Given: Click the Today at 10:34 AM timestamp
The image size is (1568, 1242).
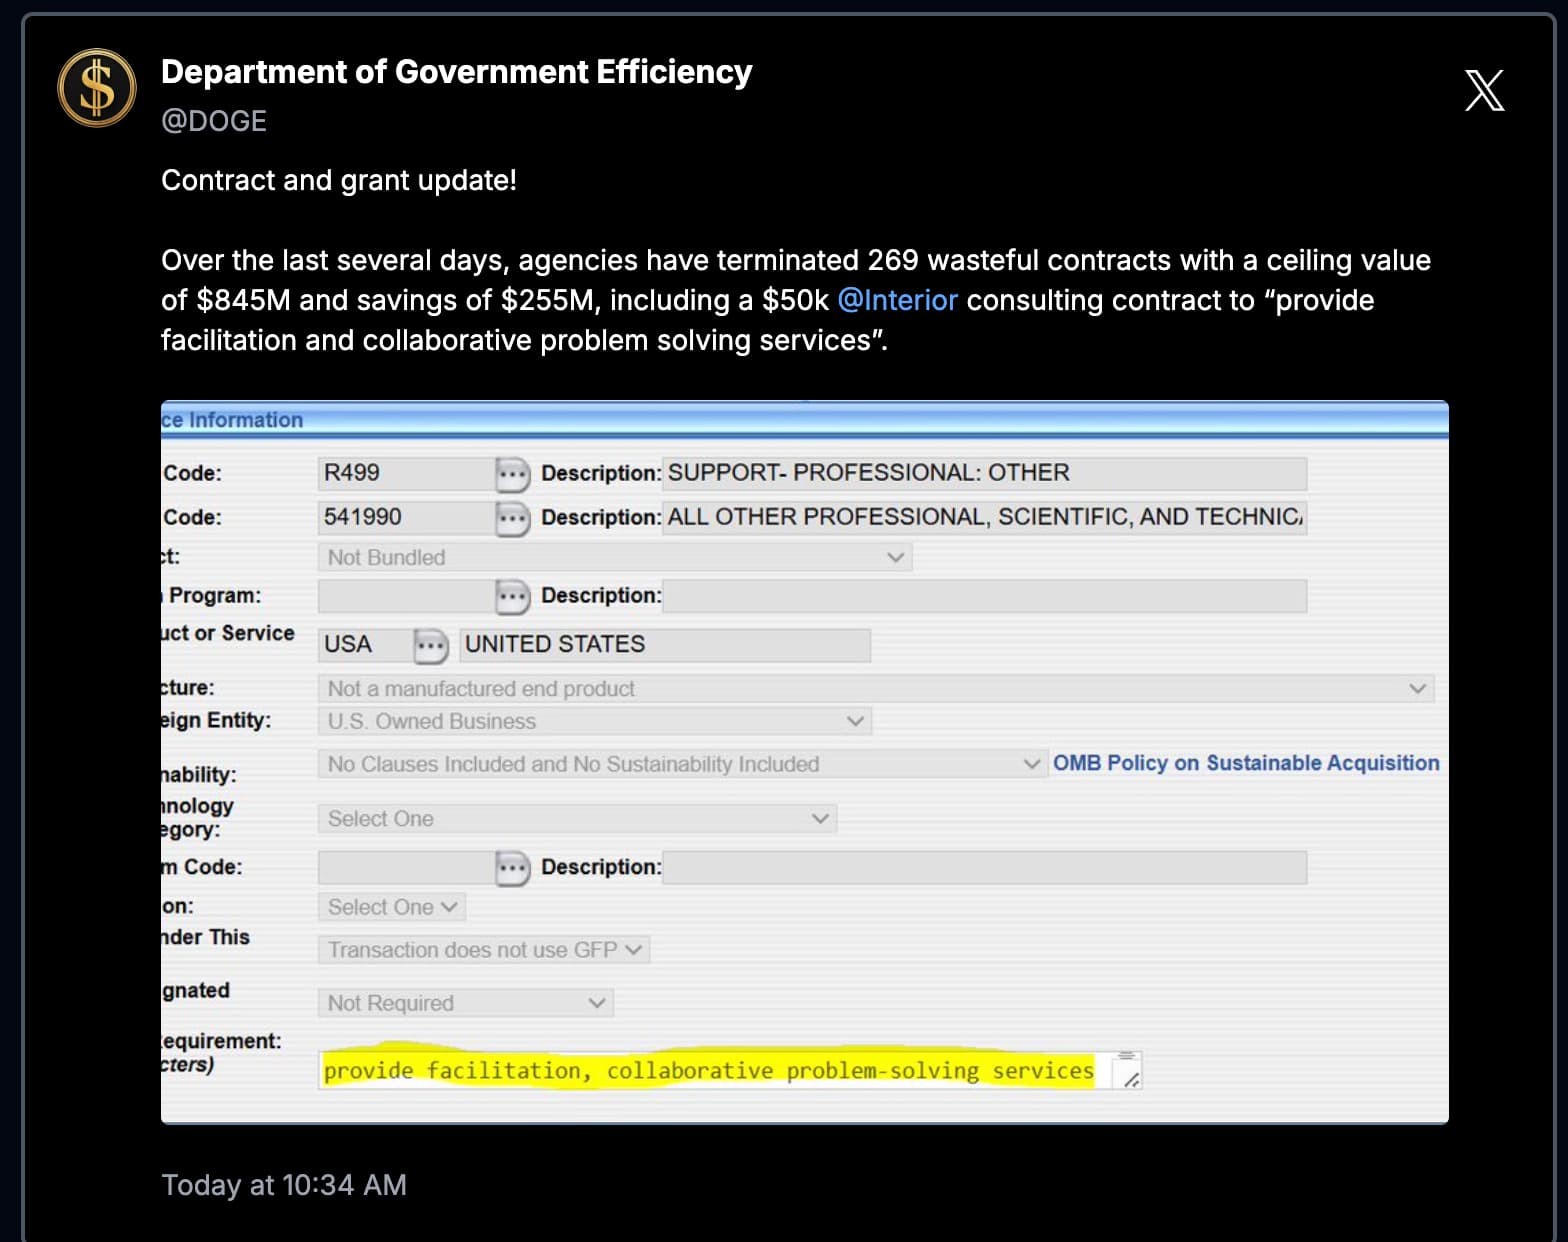Looking at the screenshot, I should [284, 1185].
